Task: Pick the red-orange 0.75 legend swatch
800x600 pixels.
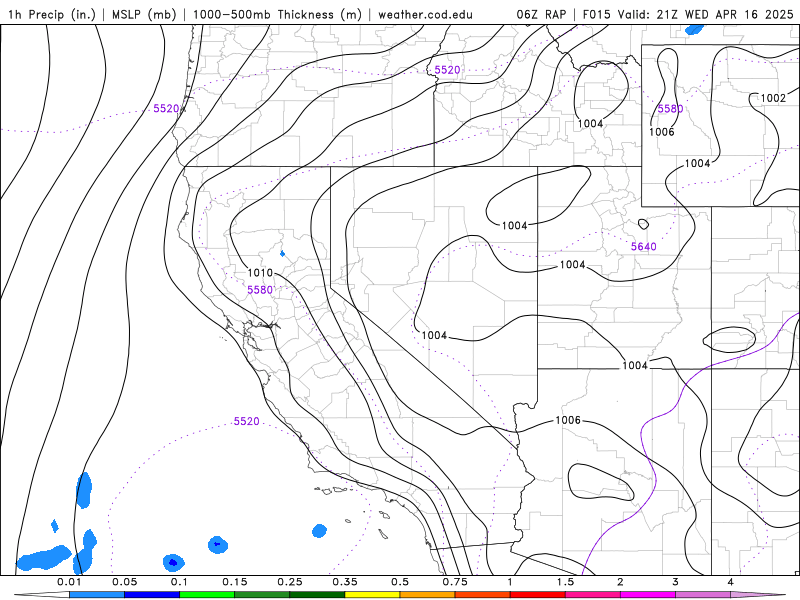Action: coord(483,595)
